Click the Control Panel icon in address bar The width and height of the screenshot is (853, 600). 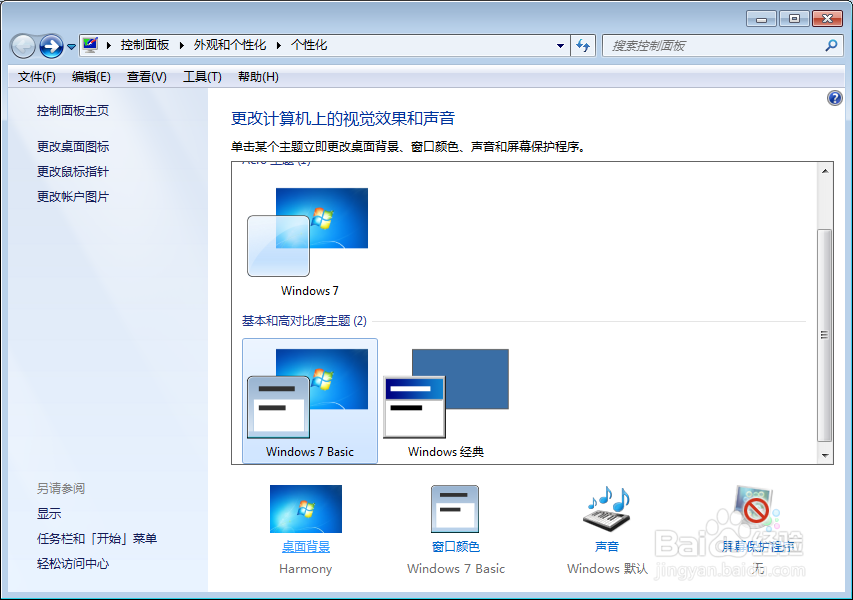point(90,45)
